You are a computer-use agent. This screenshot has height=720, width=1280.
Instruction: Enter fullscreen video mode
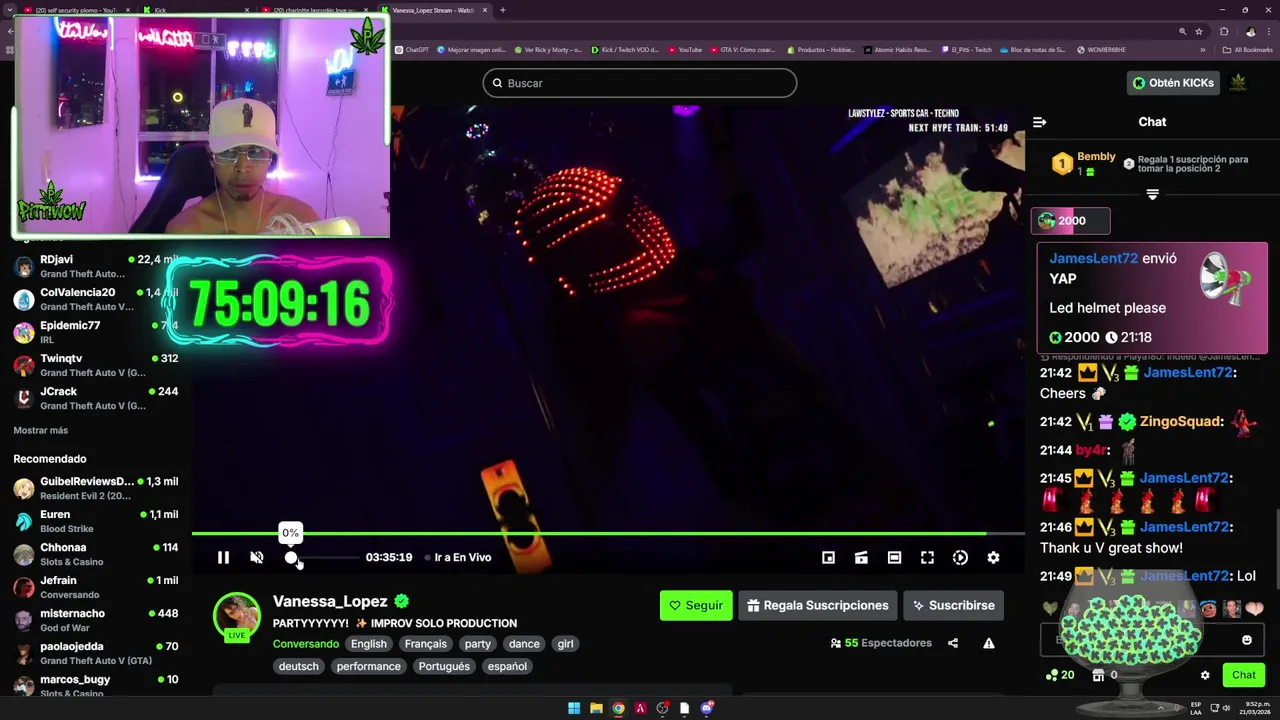[927, 558]
